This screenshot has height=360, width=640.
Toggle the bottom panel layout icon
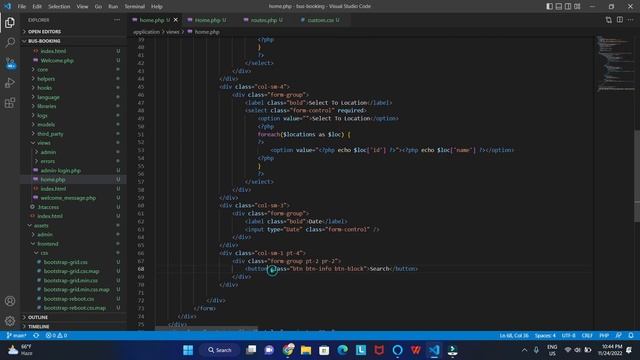coord(559,7)
